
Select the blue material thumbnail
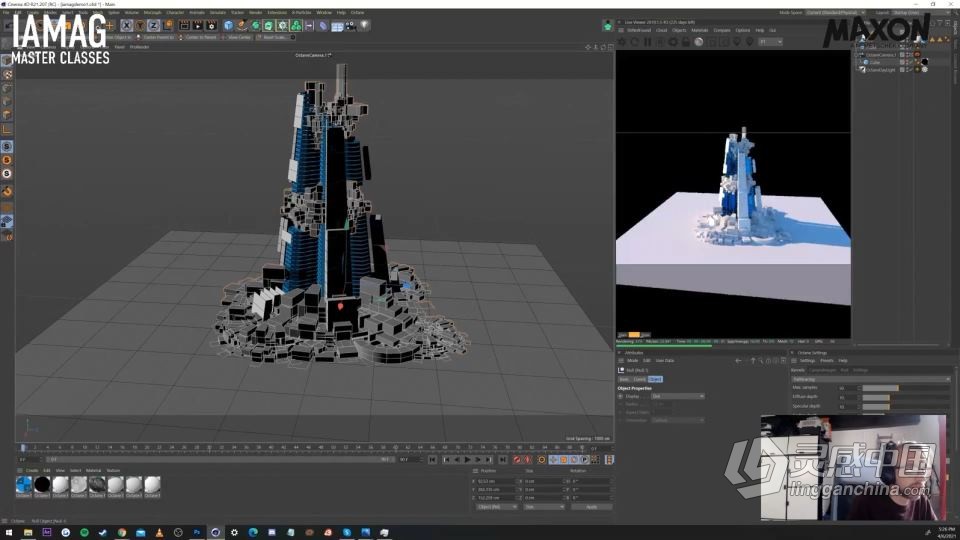[24, 484]
